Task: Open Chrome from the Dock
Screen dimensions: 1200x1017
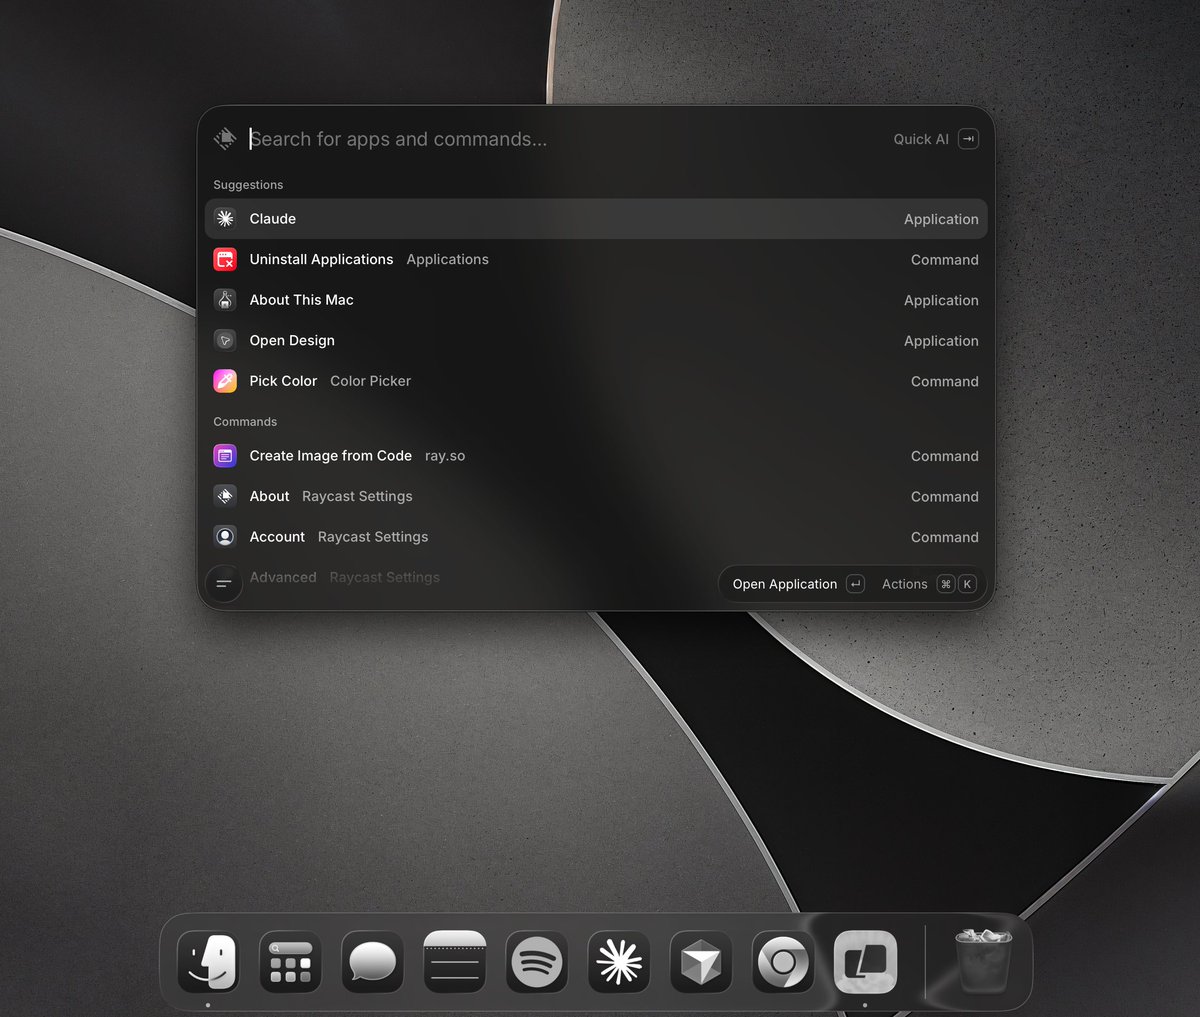Action: 783,962
